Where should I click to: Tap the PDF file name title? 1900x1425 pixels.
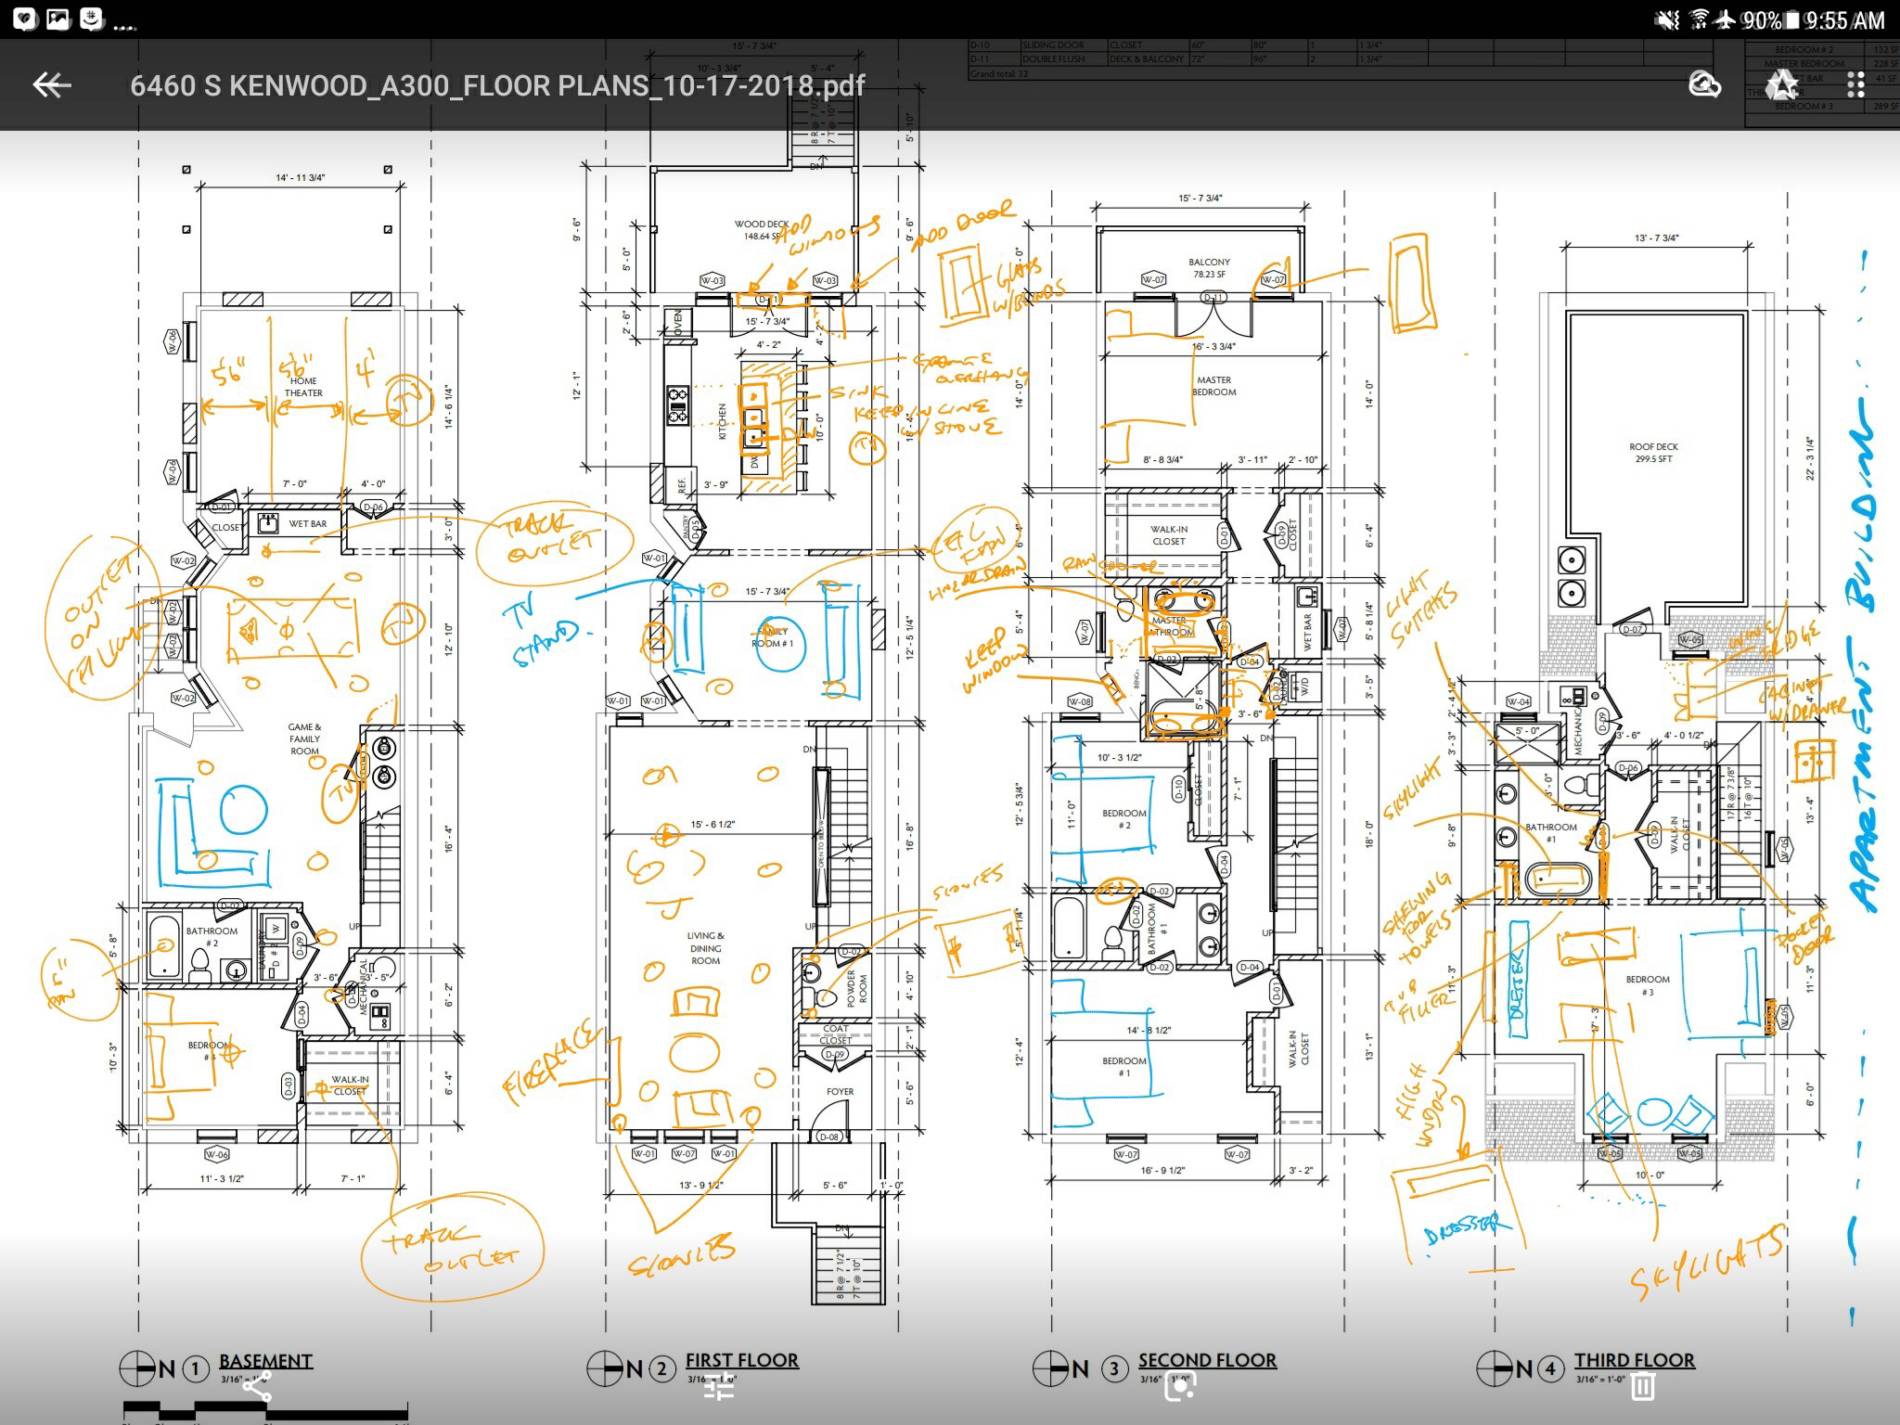(x=497, y=86)
